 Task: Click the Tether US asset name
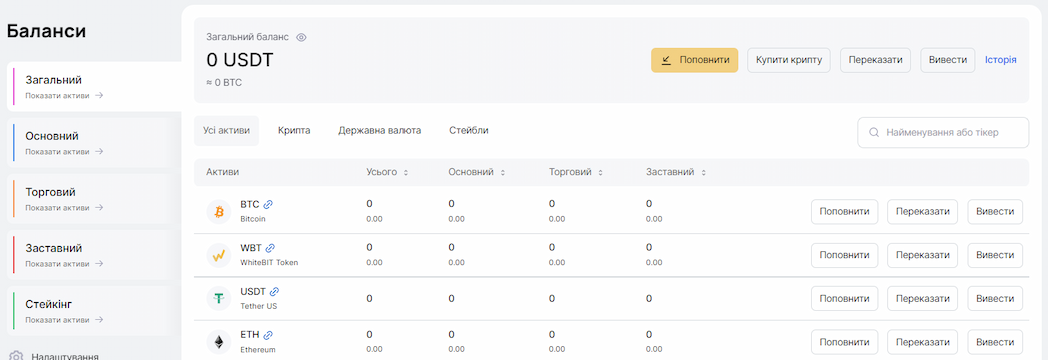pyautogui.click(x=258, y=306)
